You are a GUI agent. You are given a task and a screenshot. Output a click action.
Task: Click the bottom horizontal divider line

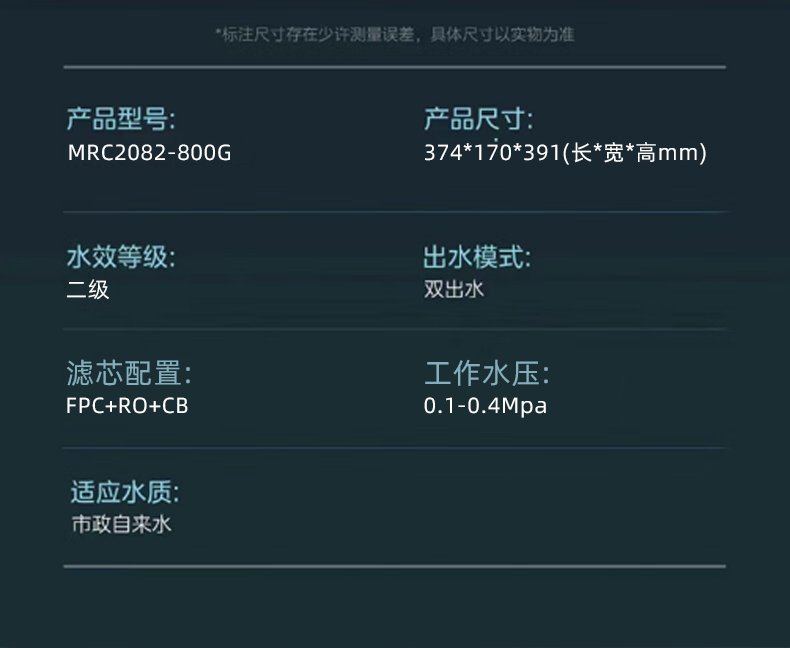pyautogui.click(x=394, y=566)
